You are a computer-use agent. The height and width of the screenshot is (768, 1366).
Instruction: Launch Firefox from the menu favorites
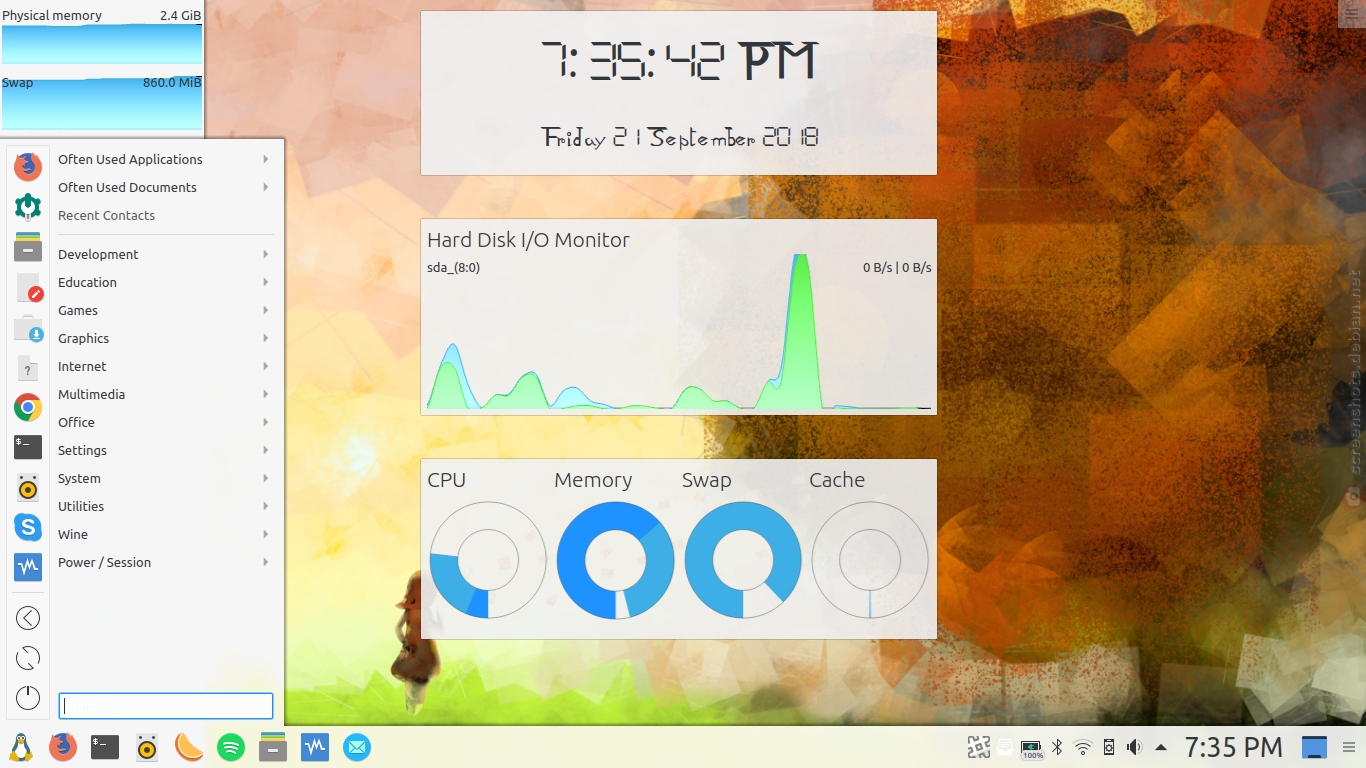[28, 166]
